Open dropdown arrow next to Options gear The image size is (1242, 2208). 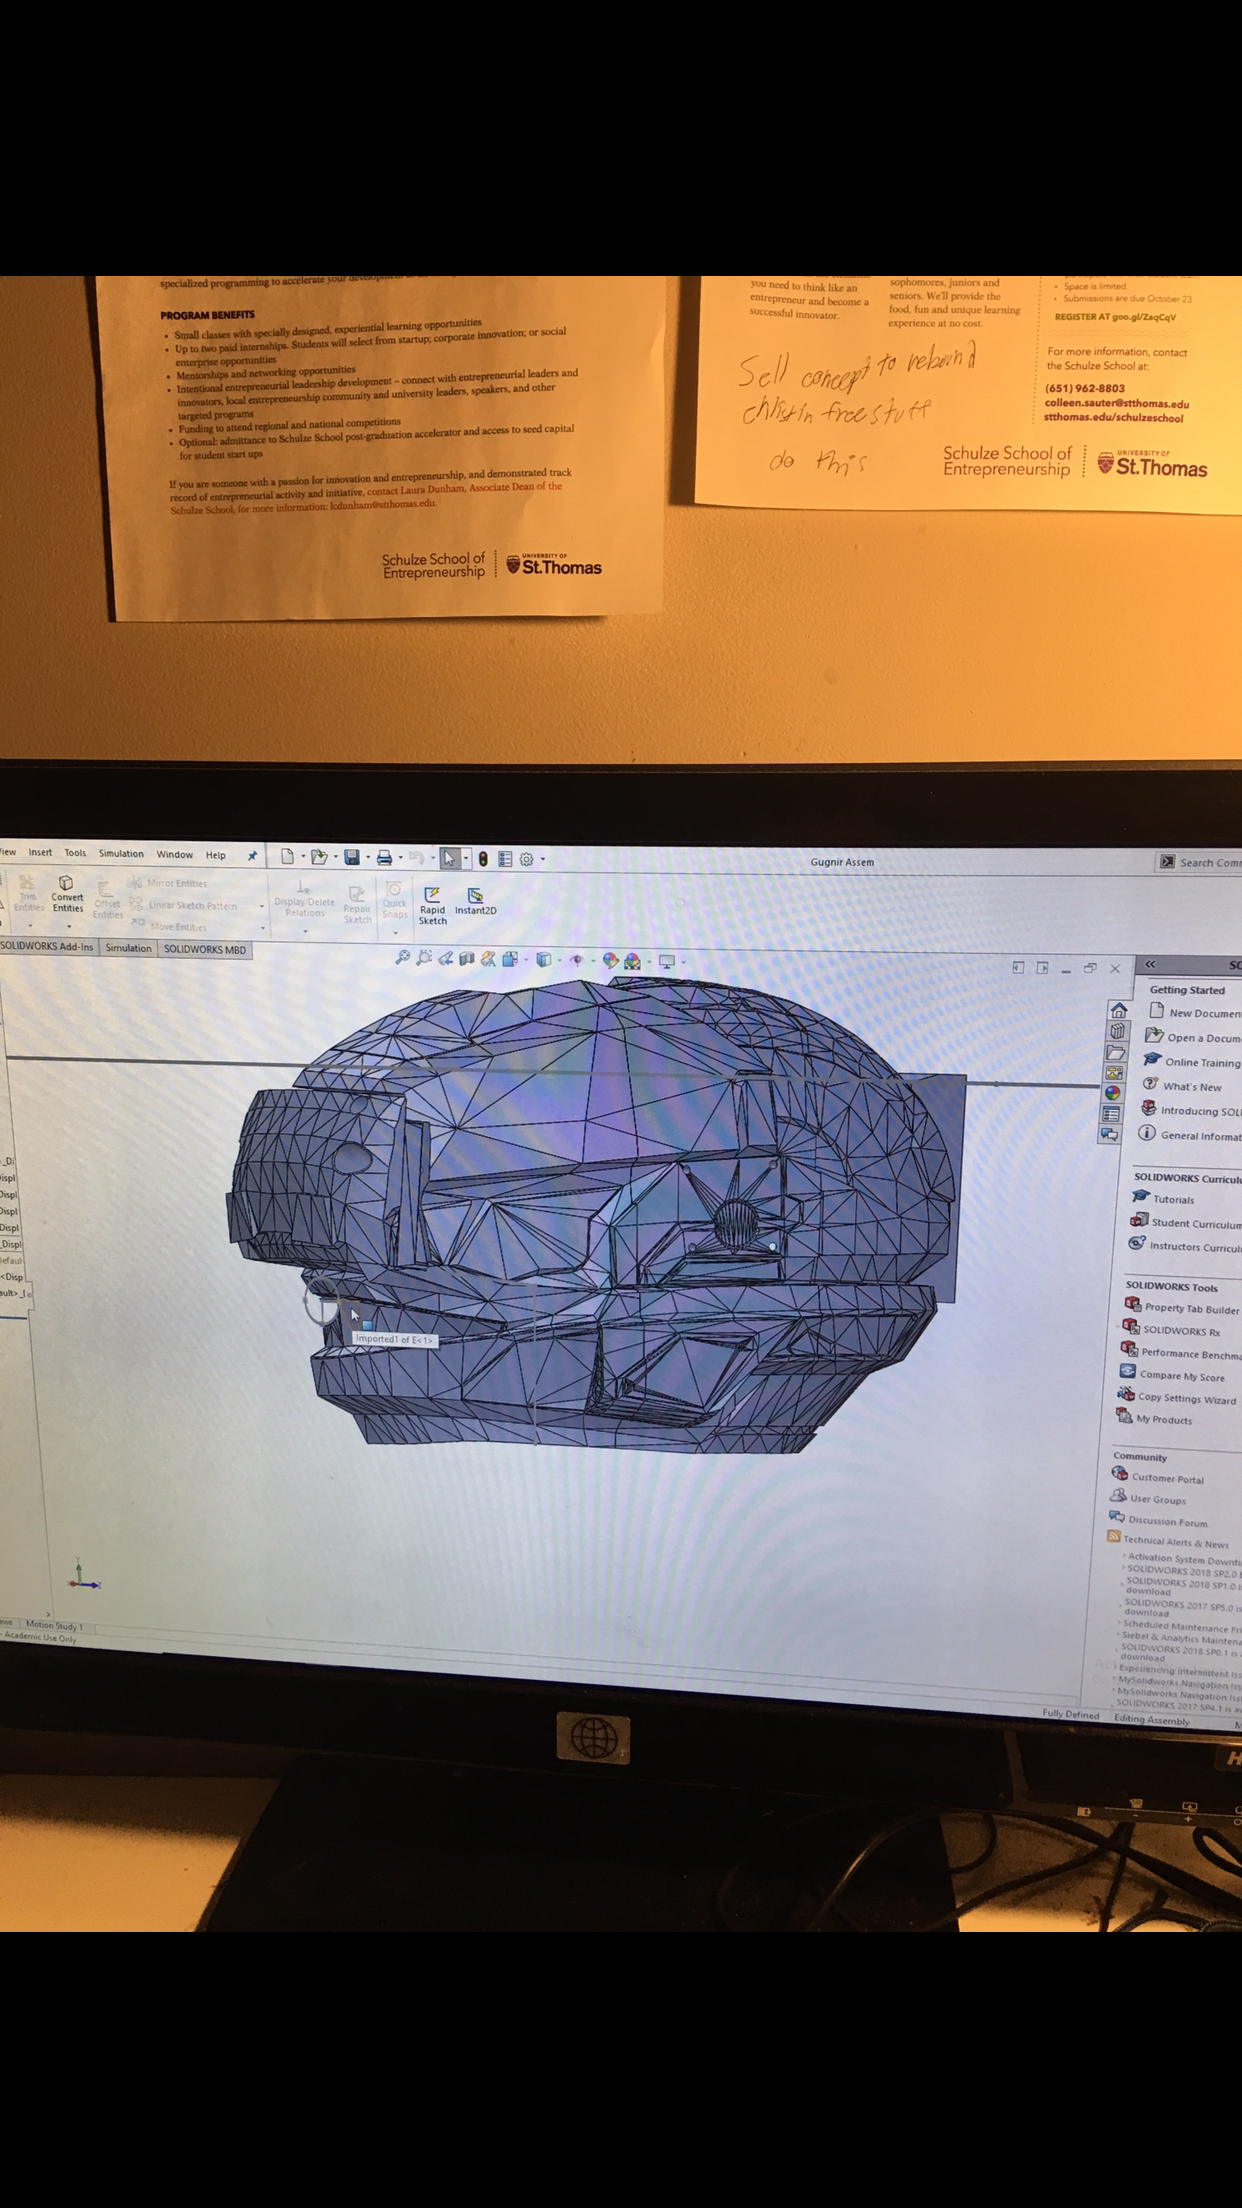coord(542,859)
